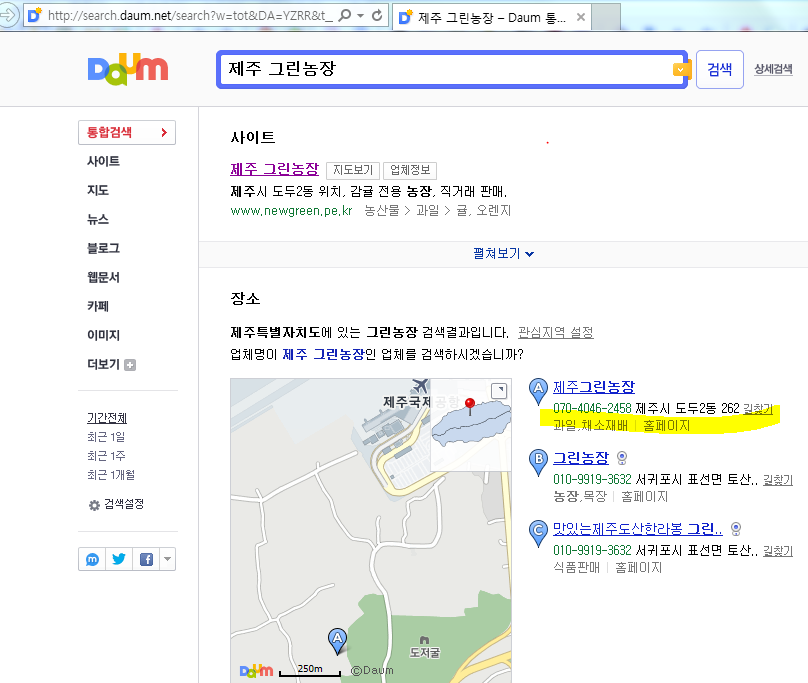The height and width of the screenshot is (683, 808).
Task: Open 그린농장 place listing
Action: [x=581, y=458]
